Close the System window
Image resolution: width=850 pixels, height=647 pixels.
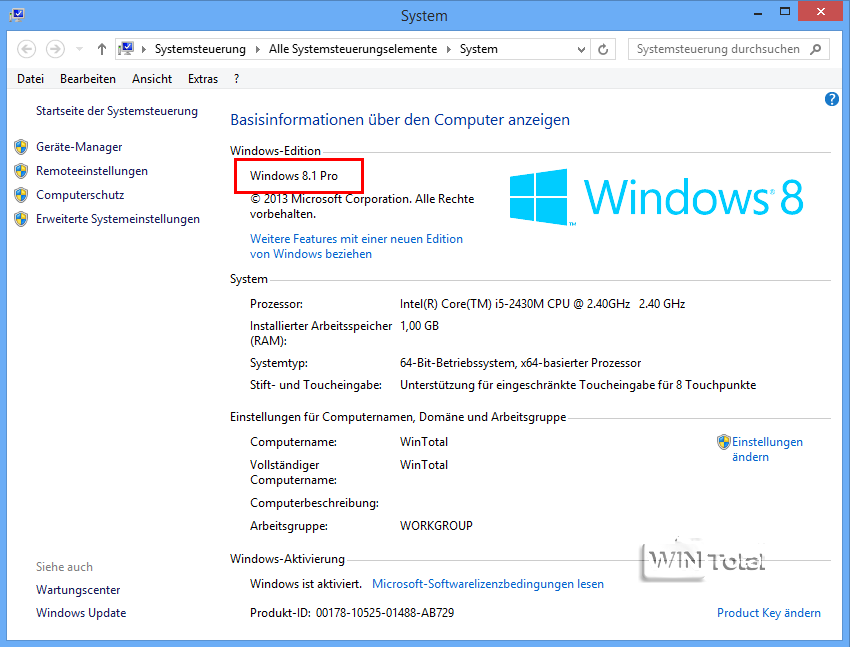(x=820, y=12)
